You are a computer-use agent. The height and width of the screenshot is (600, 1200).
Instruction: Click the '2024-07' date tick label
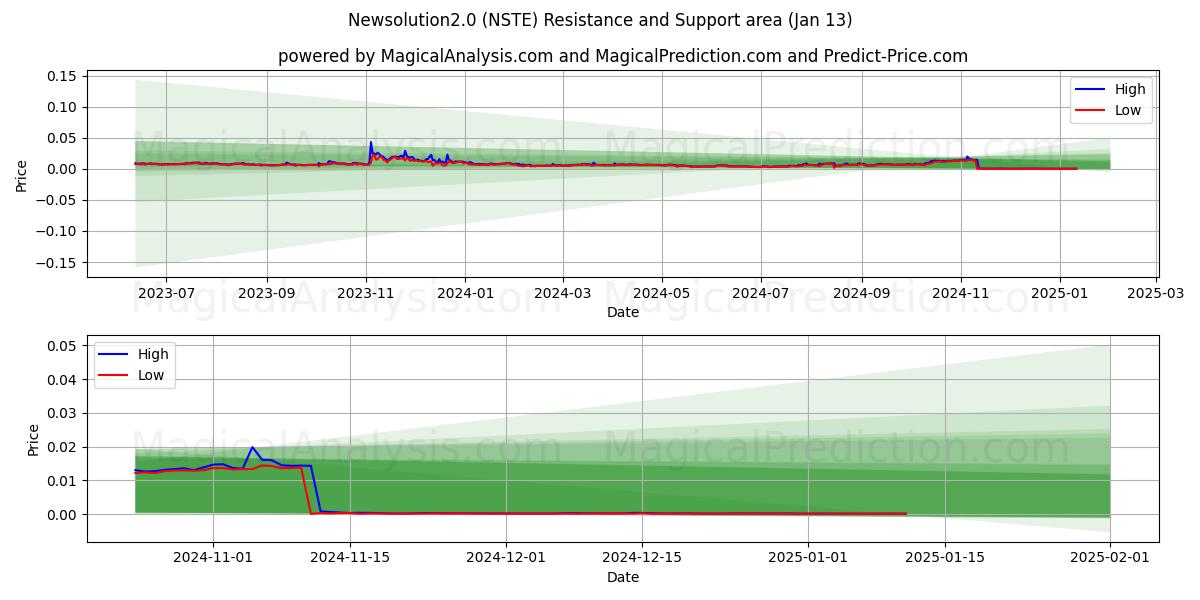[760, 294]
